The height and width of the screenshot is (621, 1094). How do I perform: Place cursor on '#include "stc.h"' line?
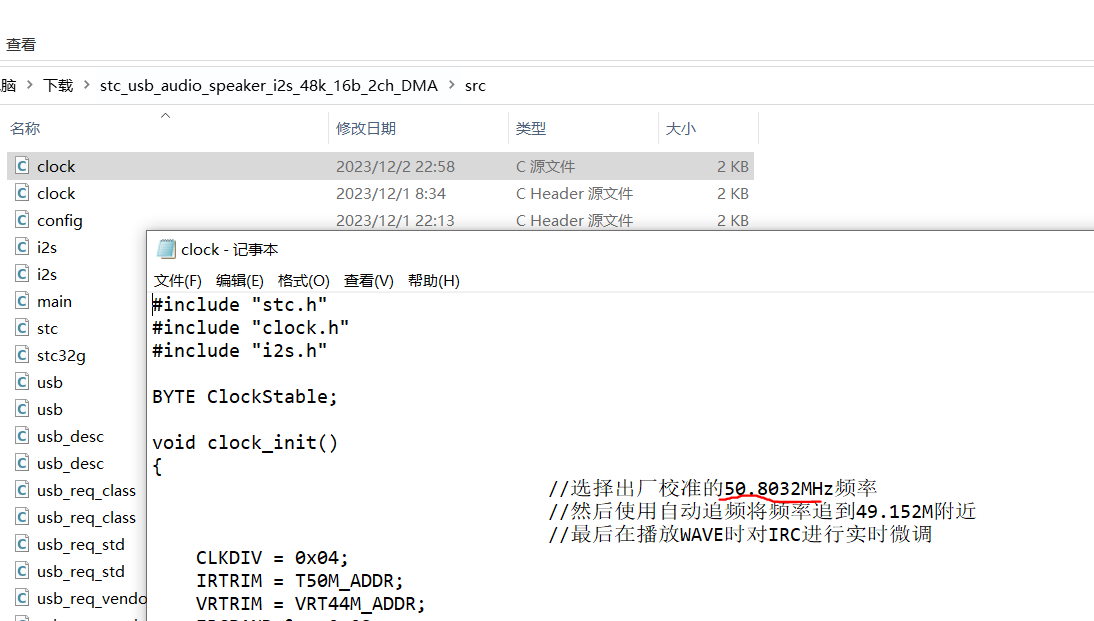[239, 304]
